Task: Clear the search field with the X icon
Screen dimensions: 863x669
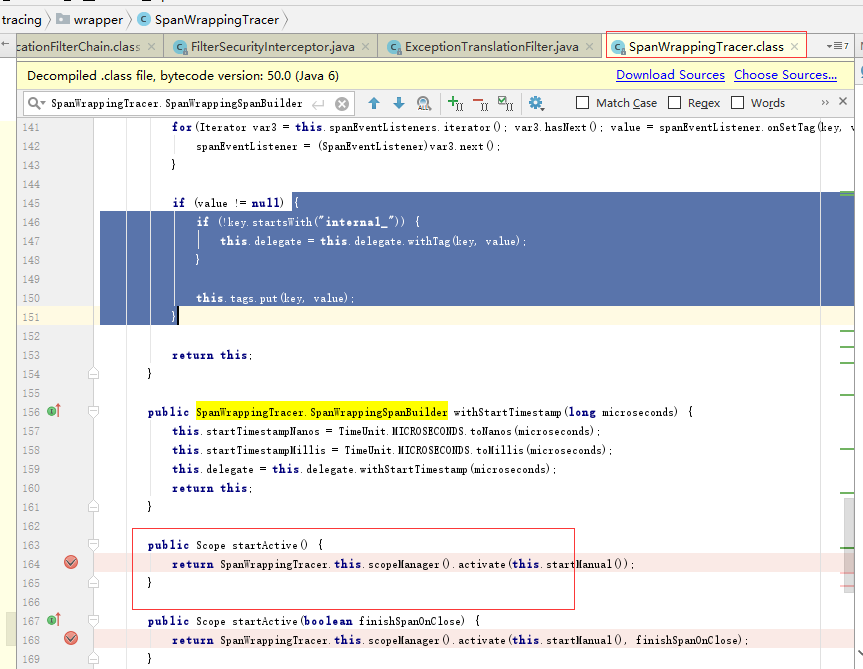Action: [341, 103]
